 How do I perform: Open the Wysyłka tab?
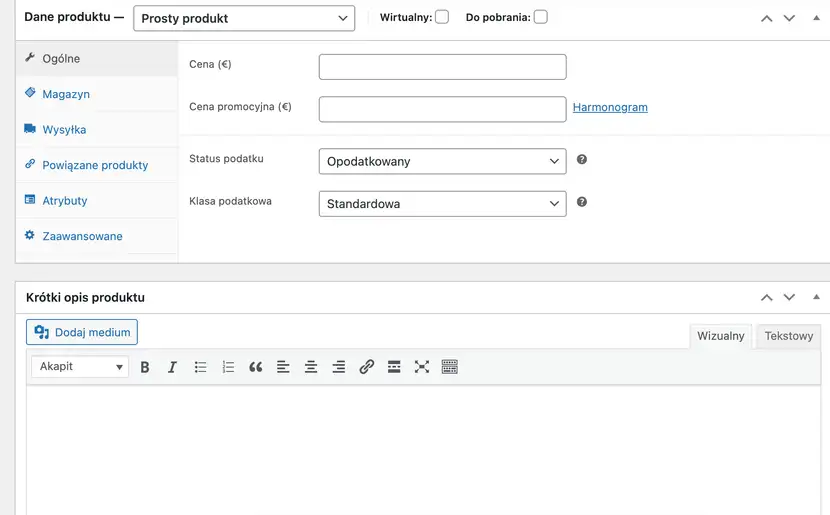64,130
